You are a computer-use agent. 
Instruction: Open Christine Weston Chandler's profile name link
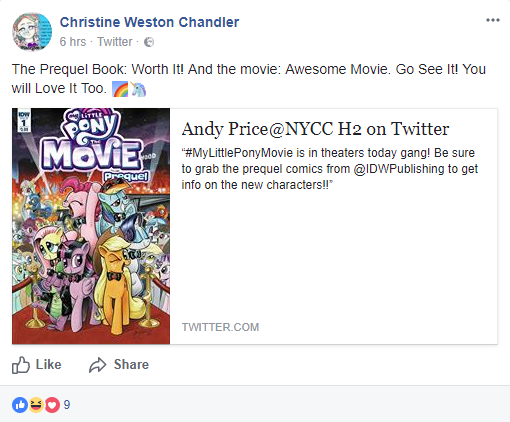pyautogui.click(x=149, y=22)
